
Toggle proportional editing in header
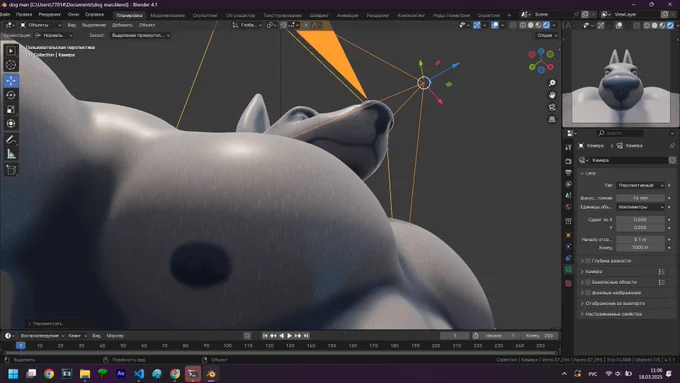pyautogui.click(x=306, y=25)
